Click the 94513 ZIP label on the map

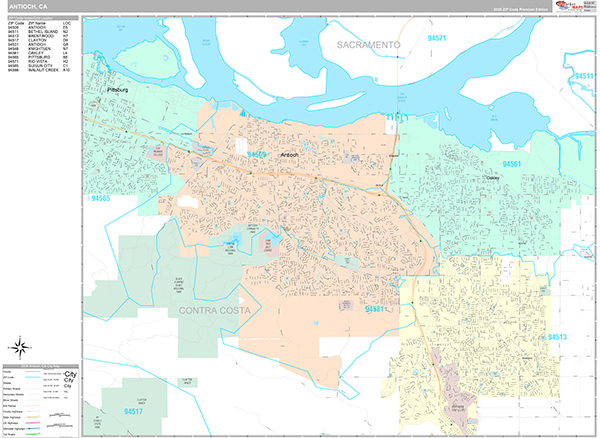pyautogui.click(x=558, y=337)
